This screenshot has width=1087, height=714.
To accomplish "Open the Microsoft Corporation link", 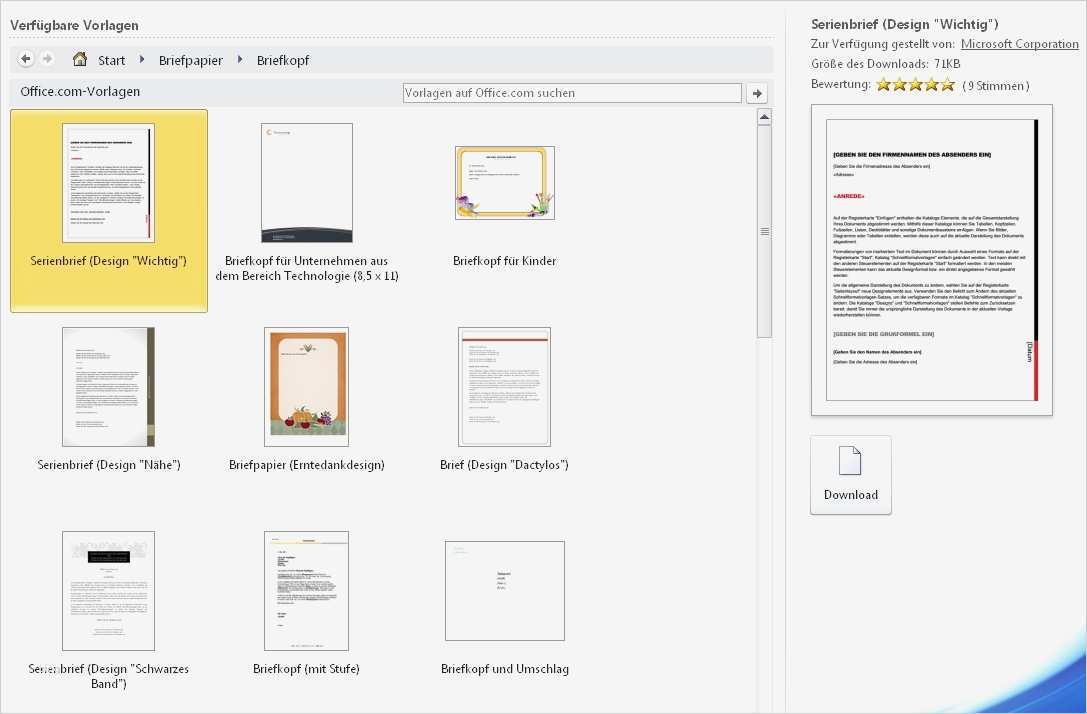I will [x=1020, y=43].
